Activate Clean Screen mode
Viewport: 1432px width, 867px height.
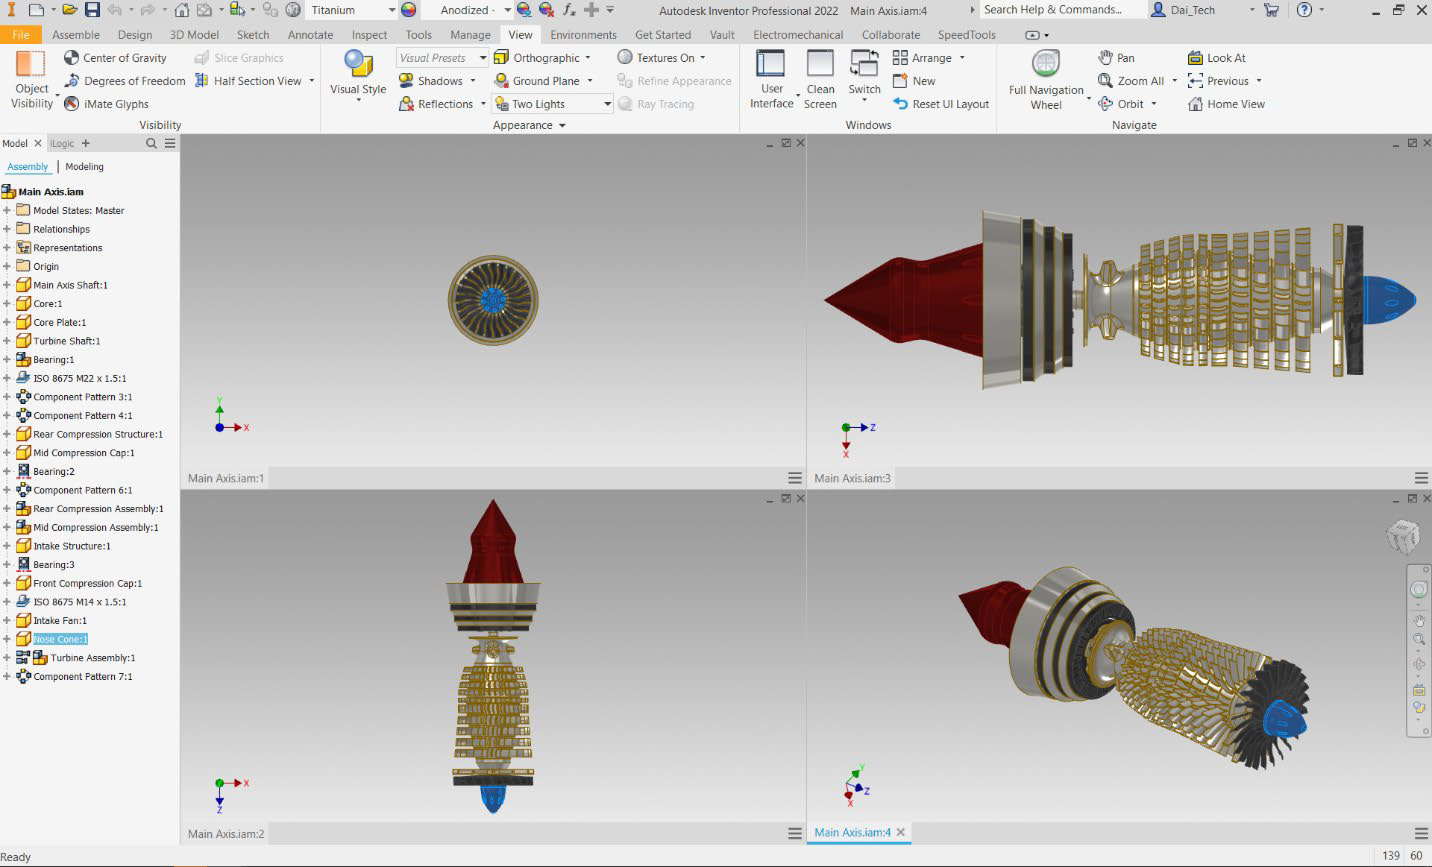(820, 79)
